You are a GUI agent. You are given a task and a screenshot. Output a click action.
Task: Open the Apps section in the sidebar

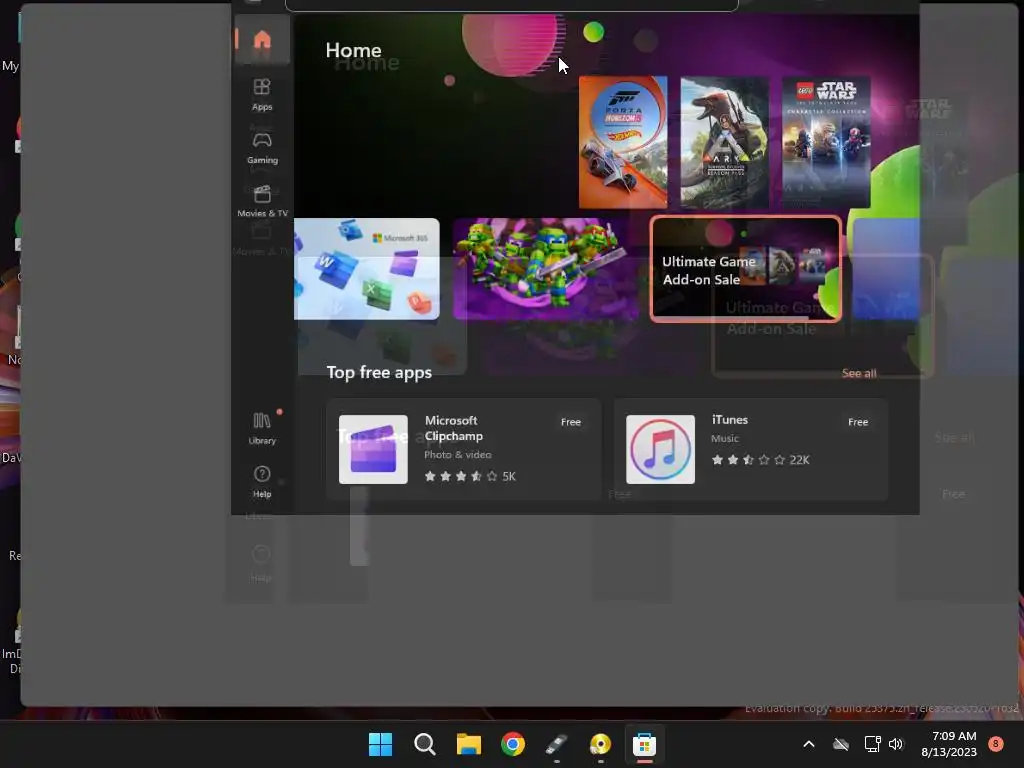[x=262, y=95]
